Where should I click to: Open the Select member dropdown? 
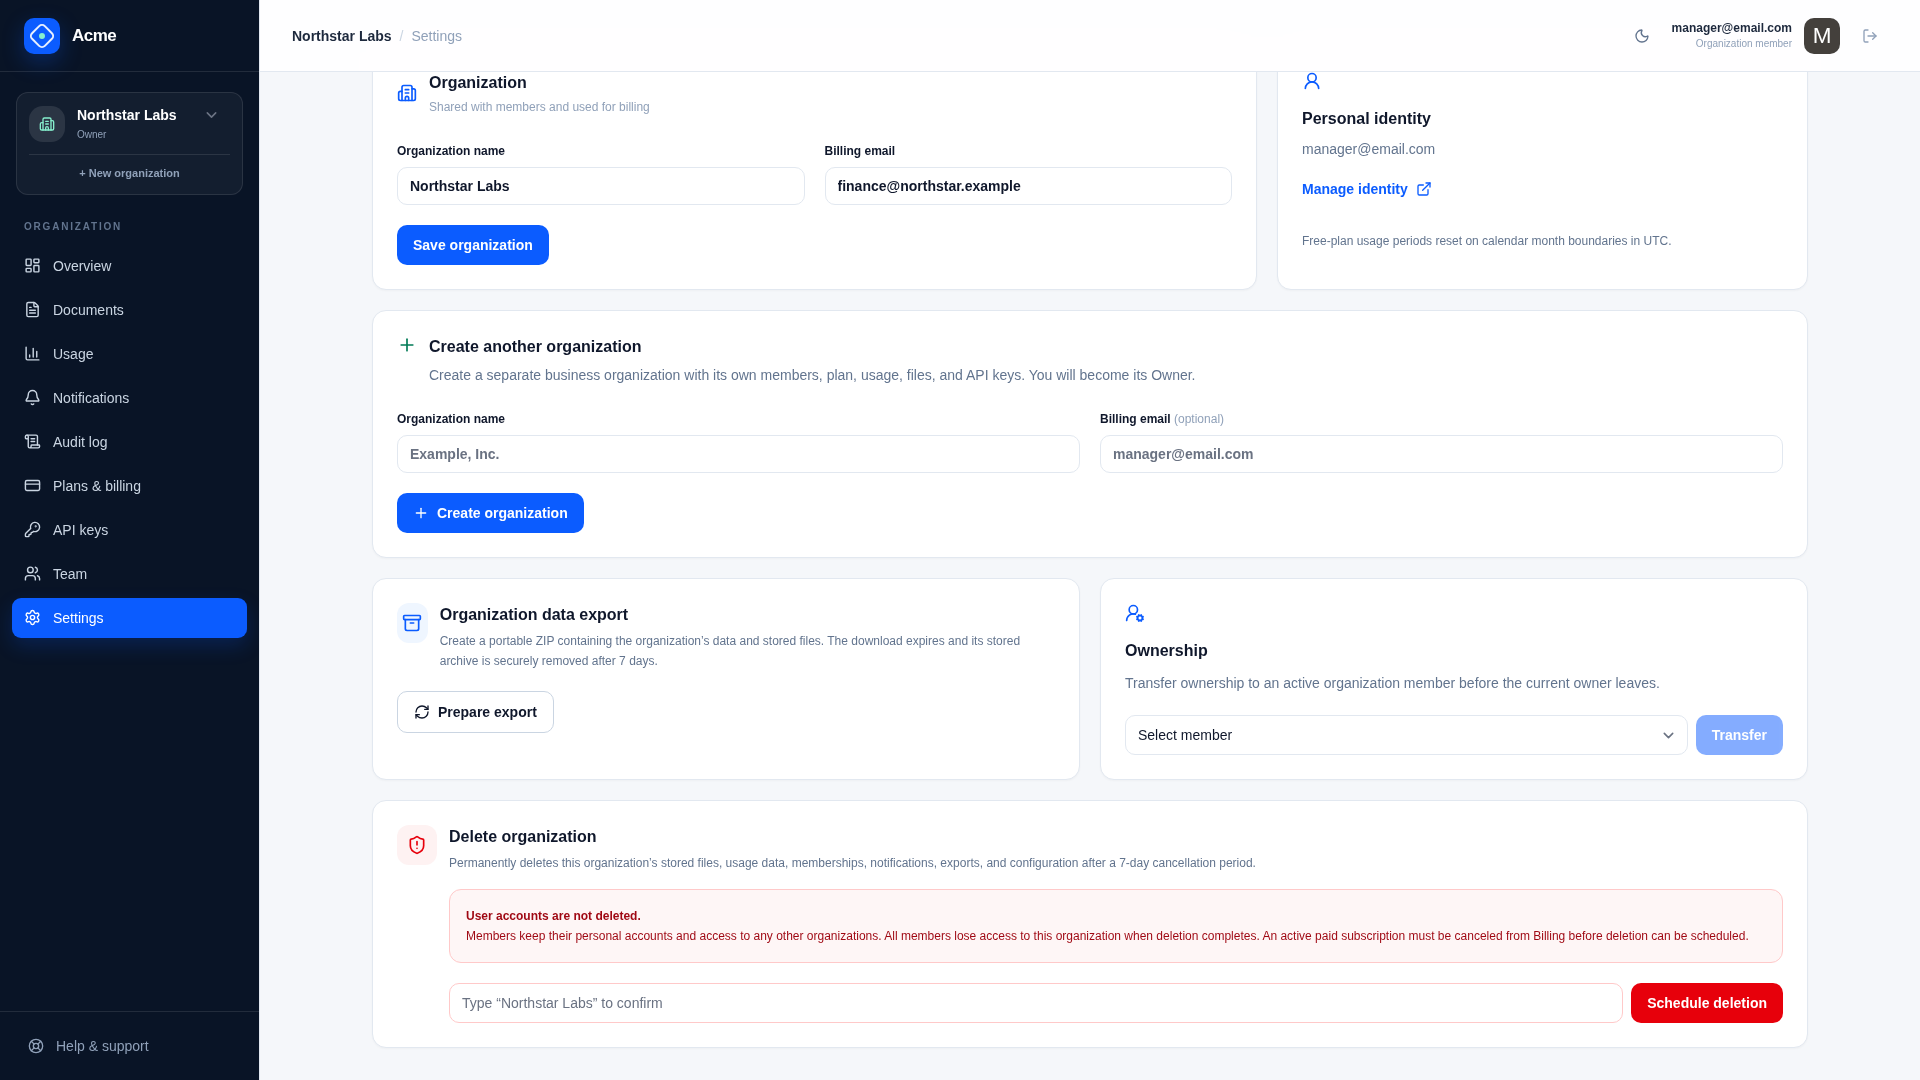pos(1406,735)
